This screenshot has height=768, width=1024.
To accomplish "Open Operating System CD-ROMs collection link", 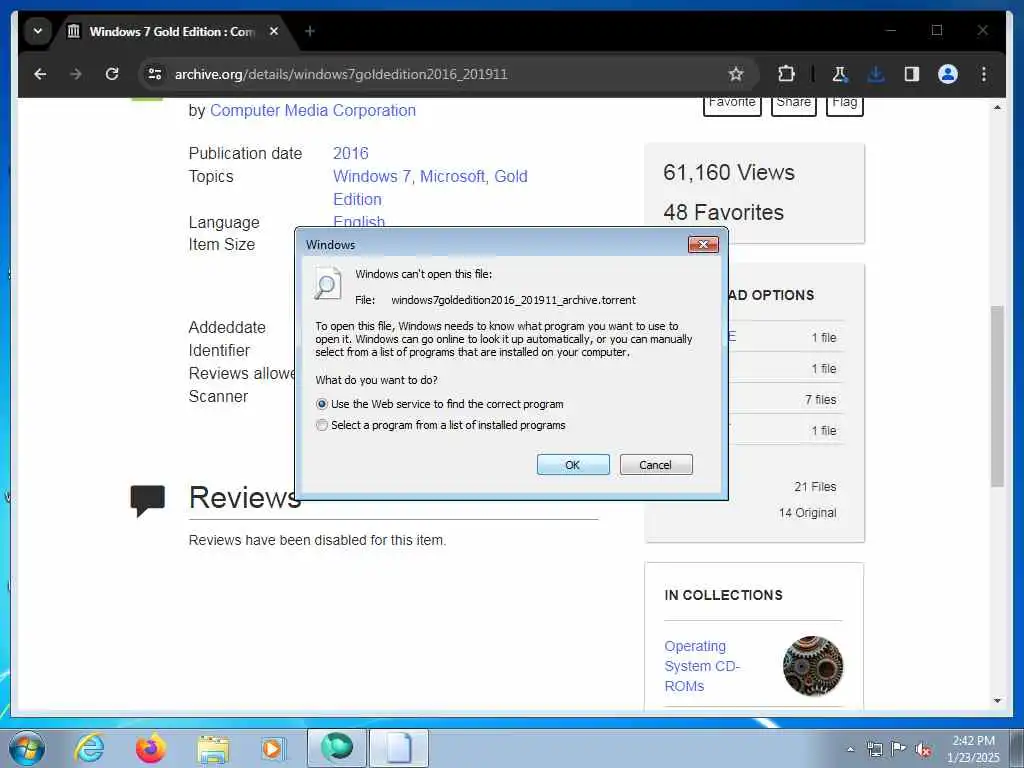I will (x=702, y=666).
